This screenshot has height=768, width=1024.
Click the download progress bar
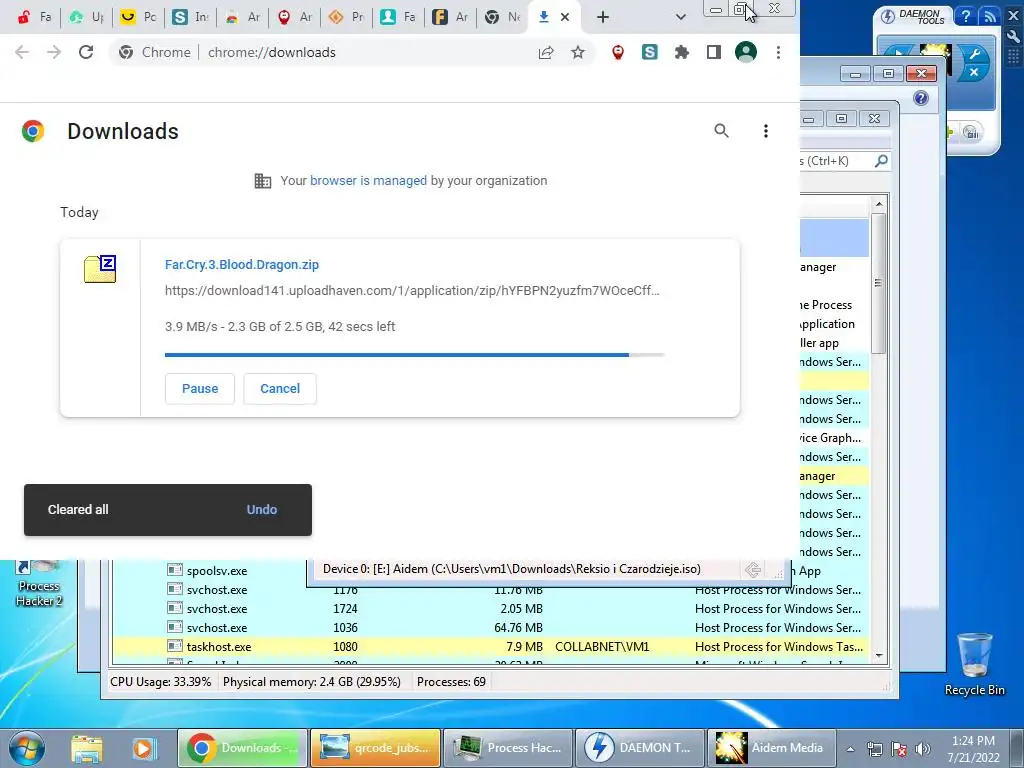pyautogui.click(x=415, y=355)
